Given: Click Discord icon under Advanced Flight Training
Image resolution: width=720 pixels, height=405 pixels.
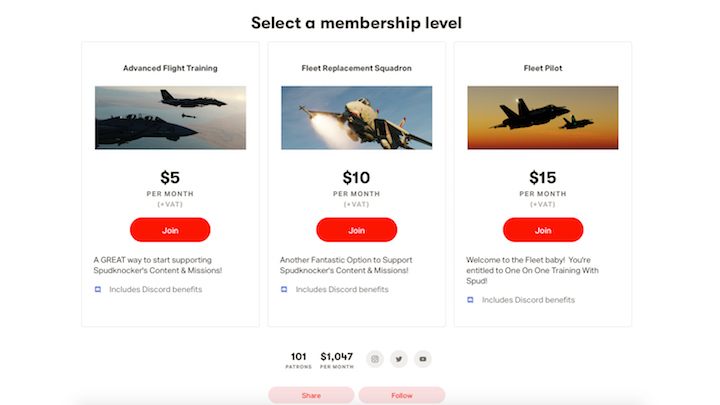Looking at the screenshot, I should [98, 289].
